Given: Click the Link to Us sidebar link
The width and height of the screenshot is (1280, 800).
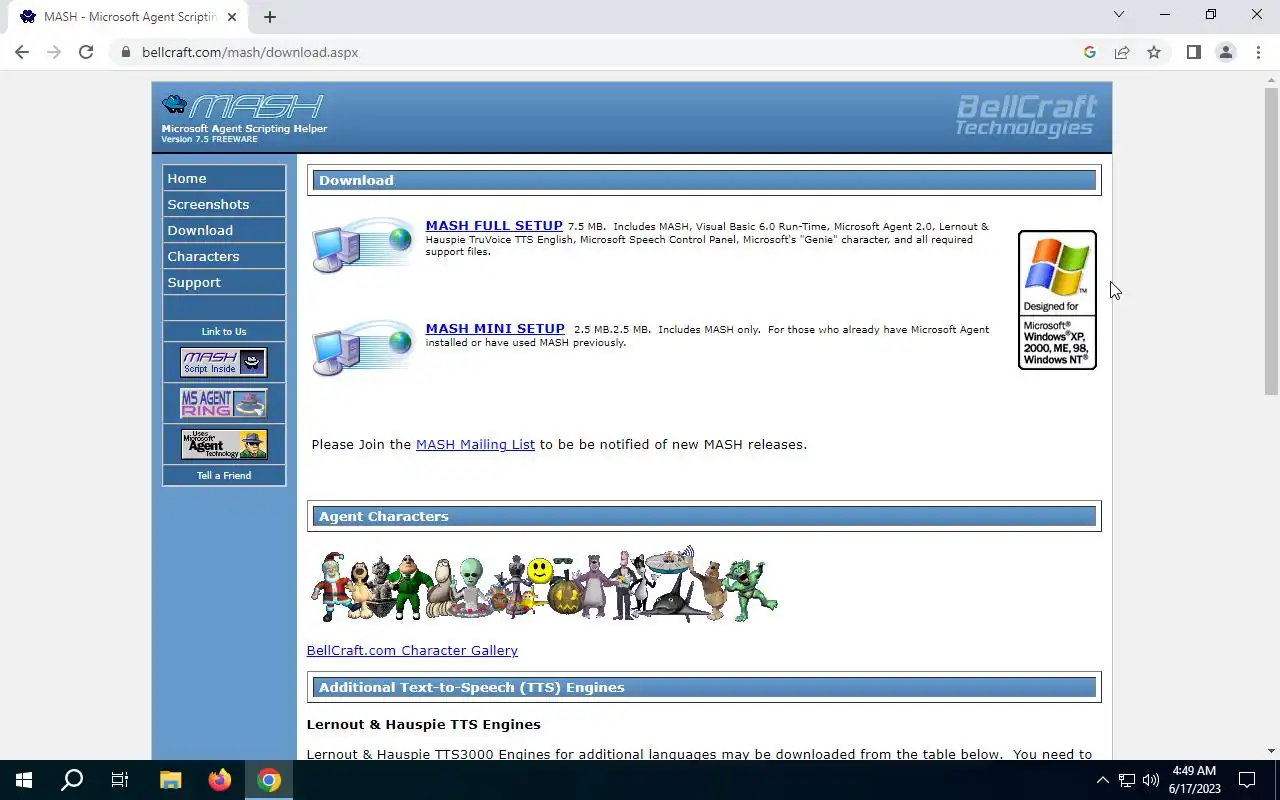Looking at the screenshot, I should point(224,331).
